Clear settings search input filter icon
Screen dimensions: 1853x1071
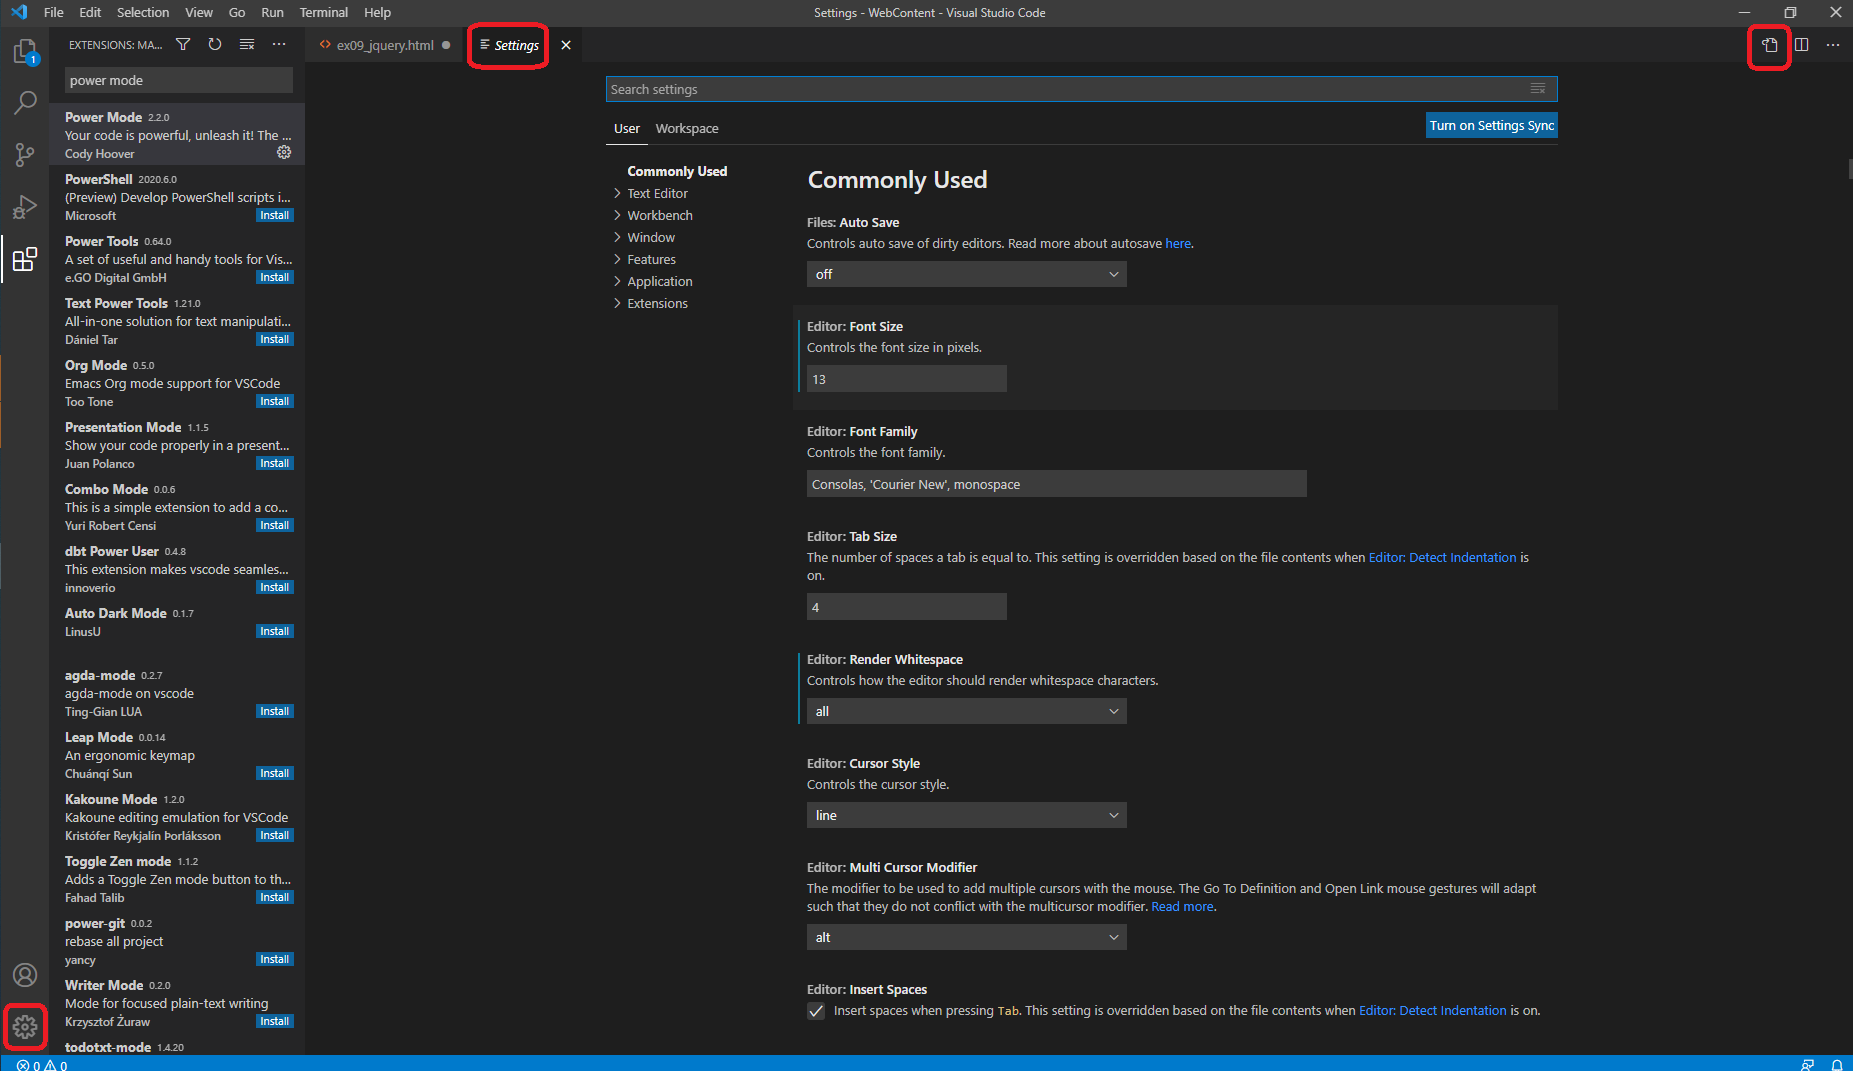(1538, 89)
